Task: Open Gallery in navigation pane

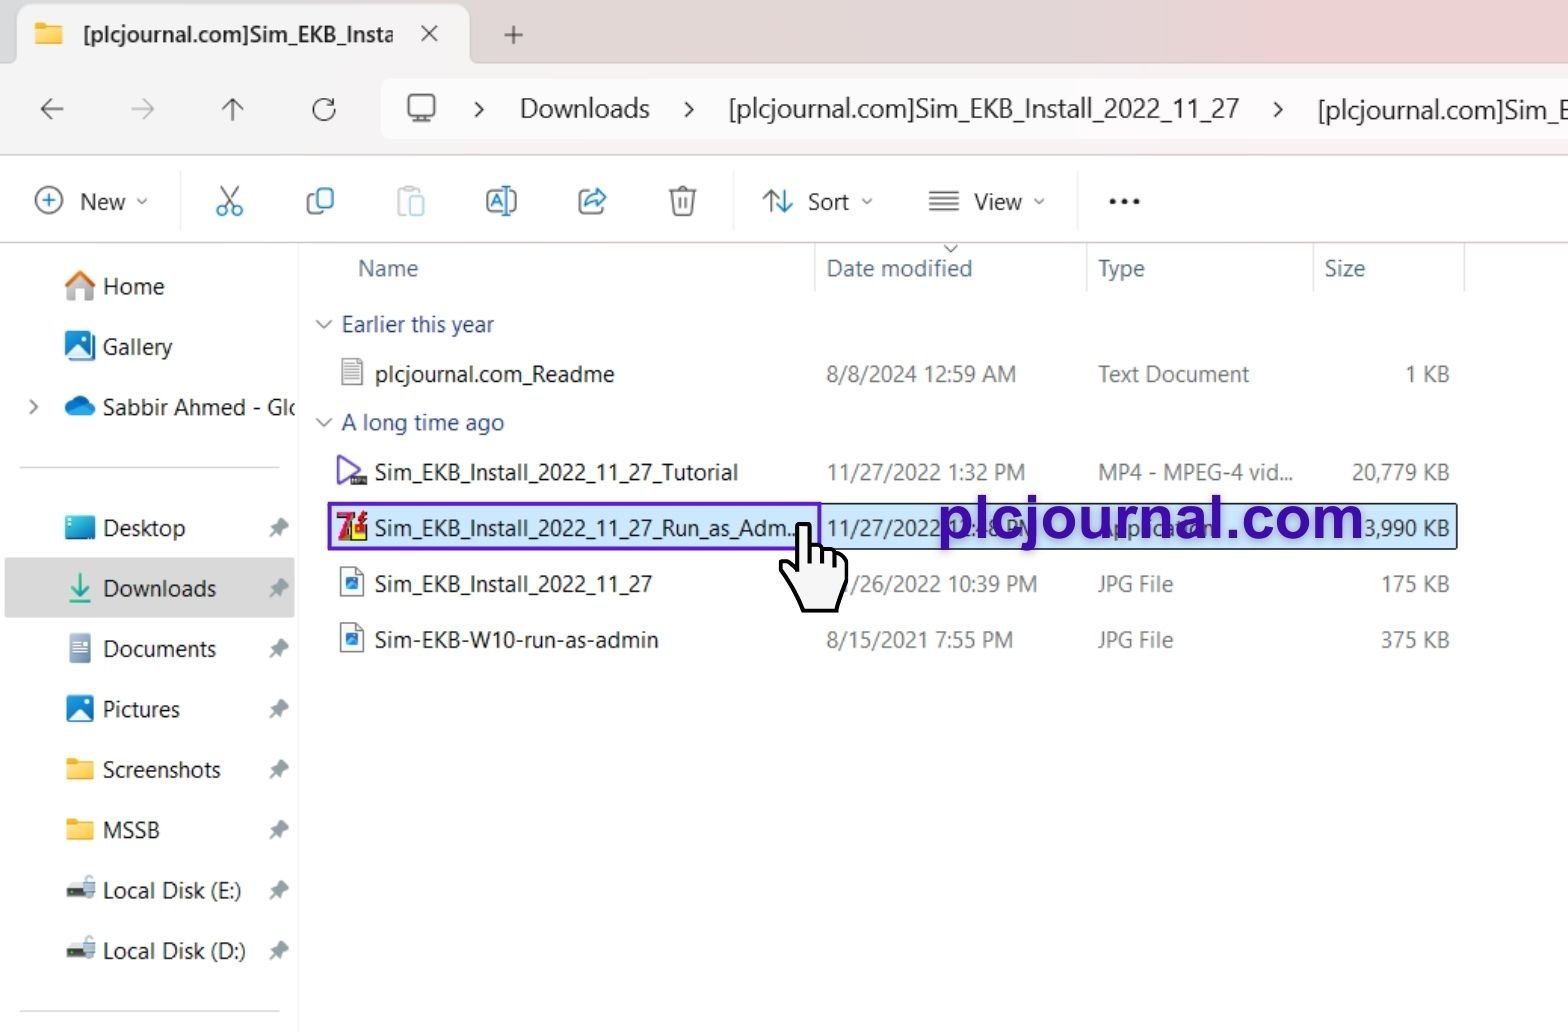Action: pyautogui.click(x=118, y=347)
